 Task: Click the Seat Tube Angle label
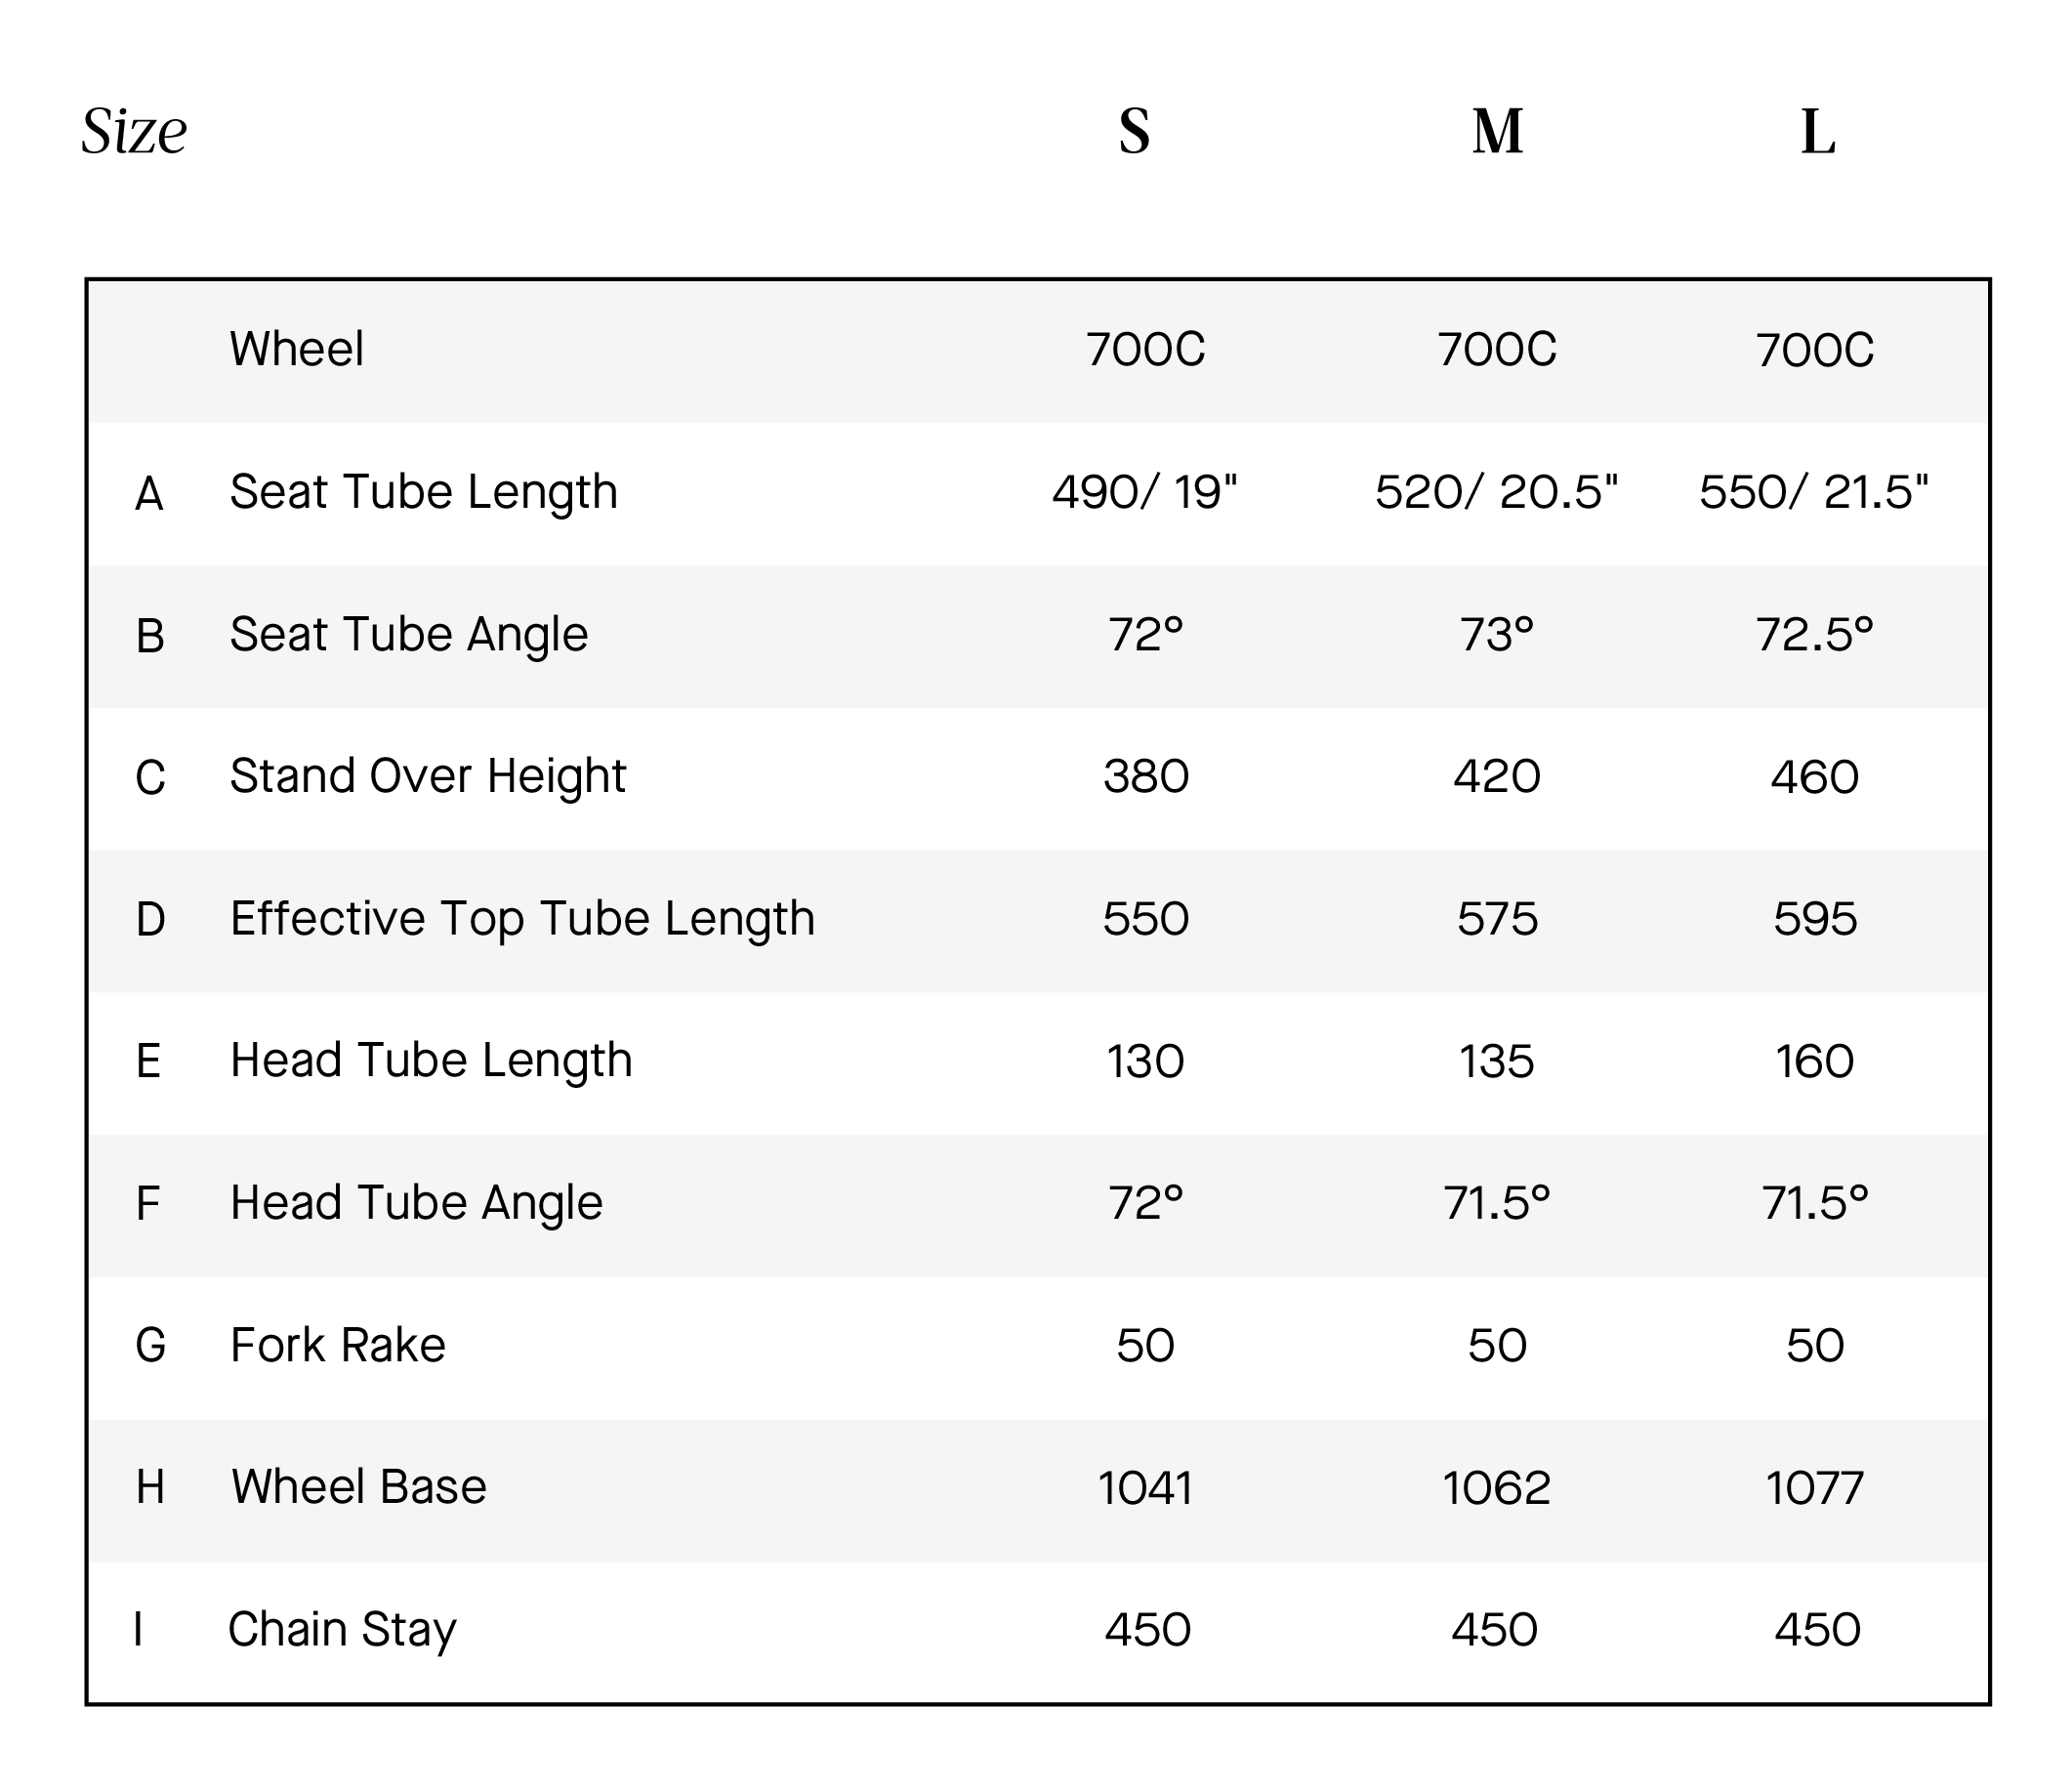(x=408, y=634)
